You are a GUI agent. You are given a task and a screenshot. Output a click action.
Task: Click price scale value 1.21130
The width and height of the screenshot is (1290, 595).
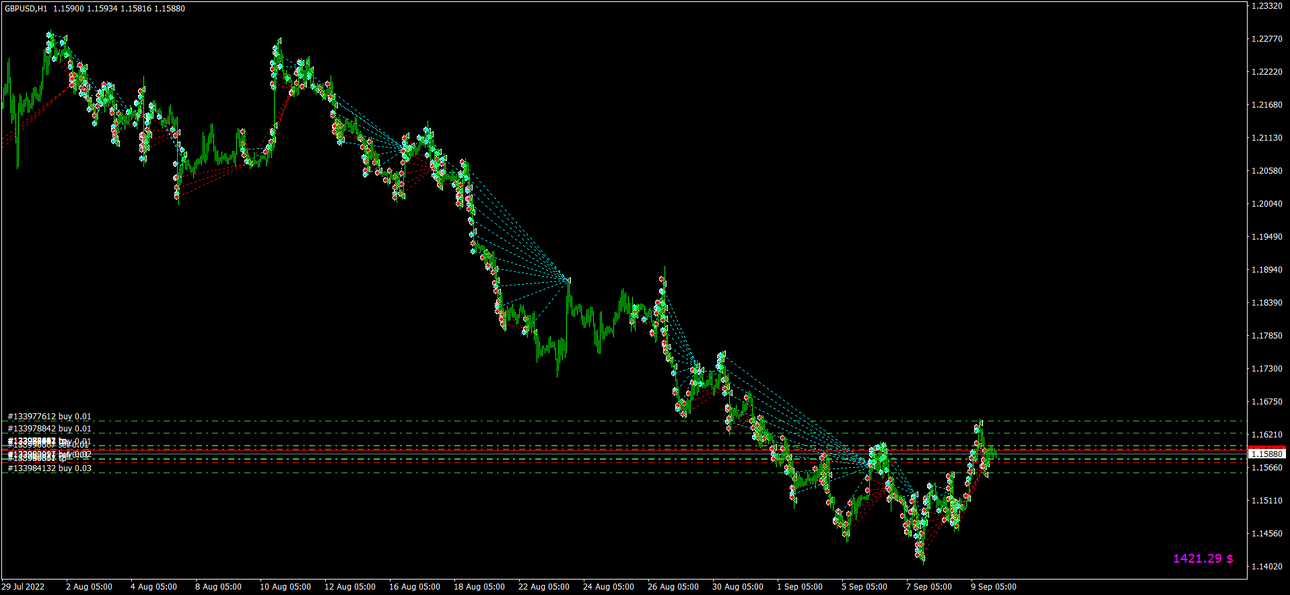(1267, 138)
